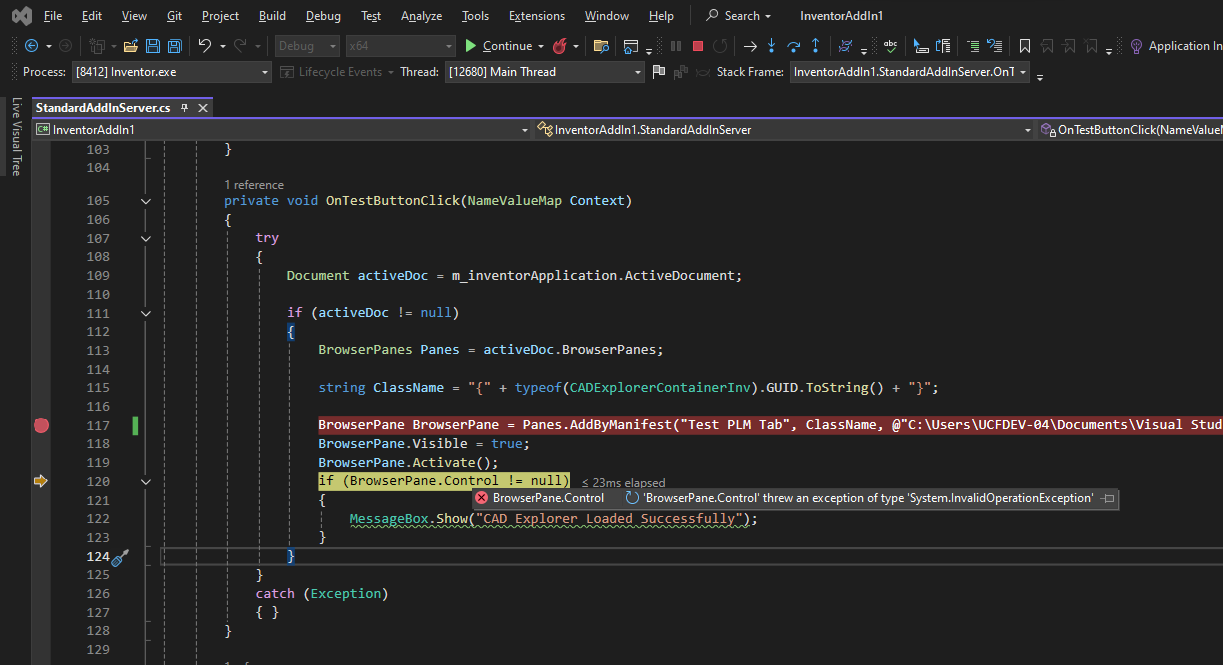The height and width of the screenshot is (665, 1223).
Task: Click the Stop Debugging red square icon
Action: [x=698, y=45]
